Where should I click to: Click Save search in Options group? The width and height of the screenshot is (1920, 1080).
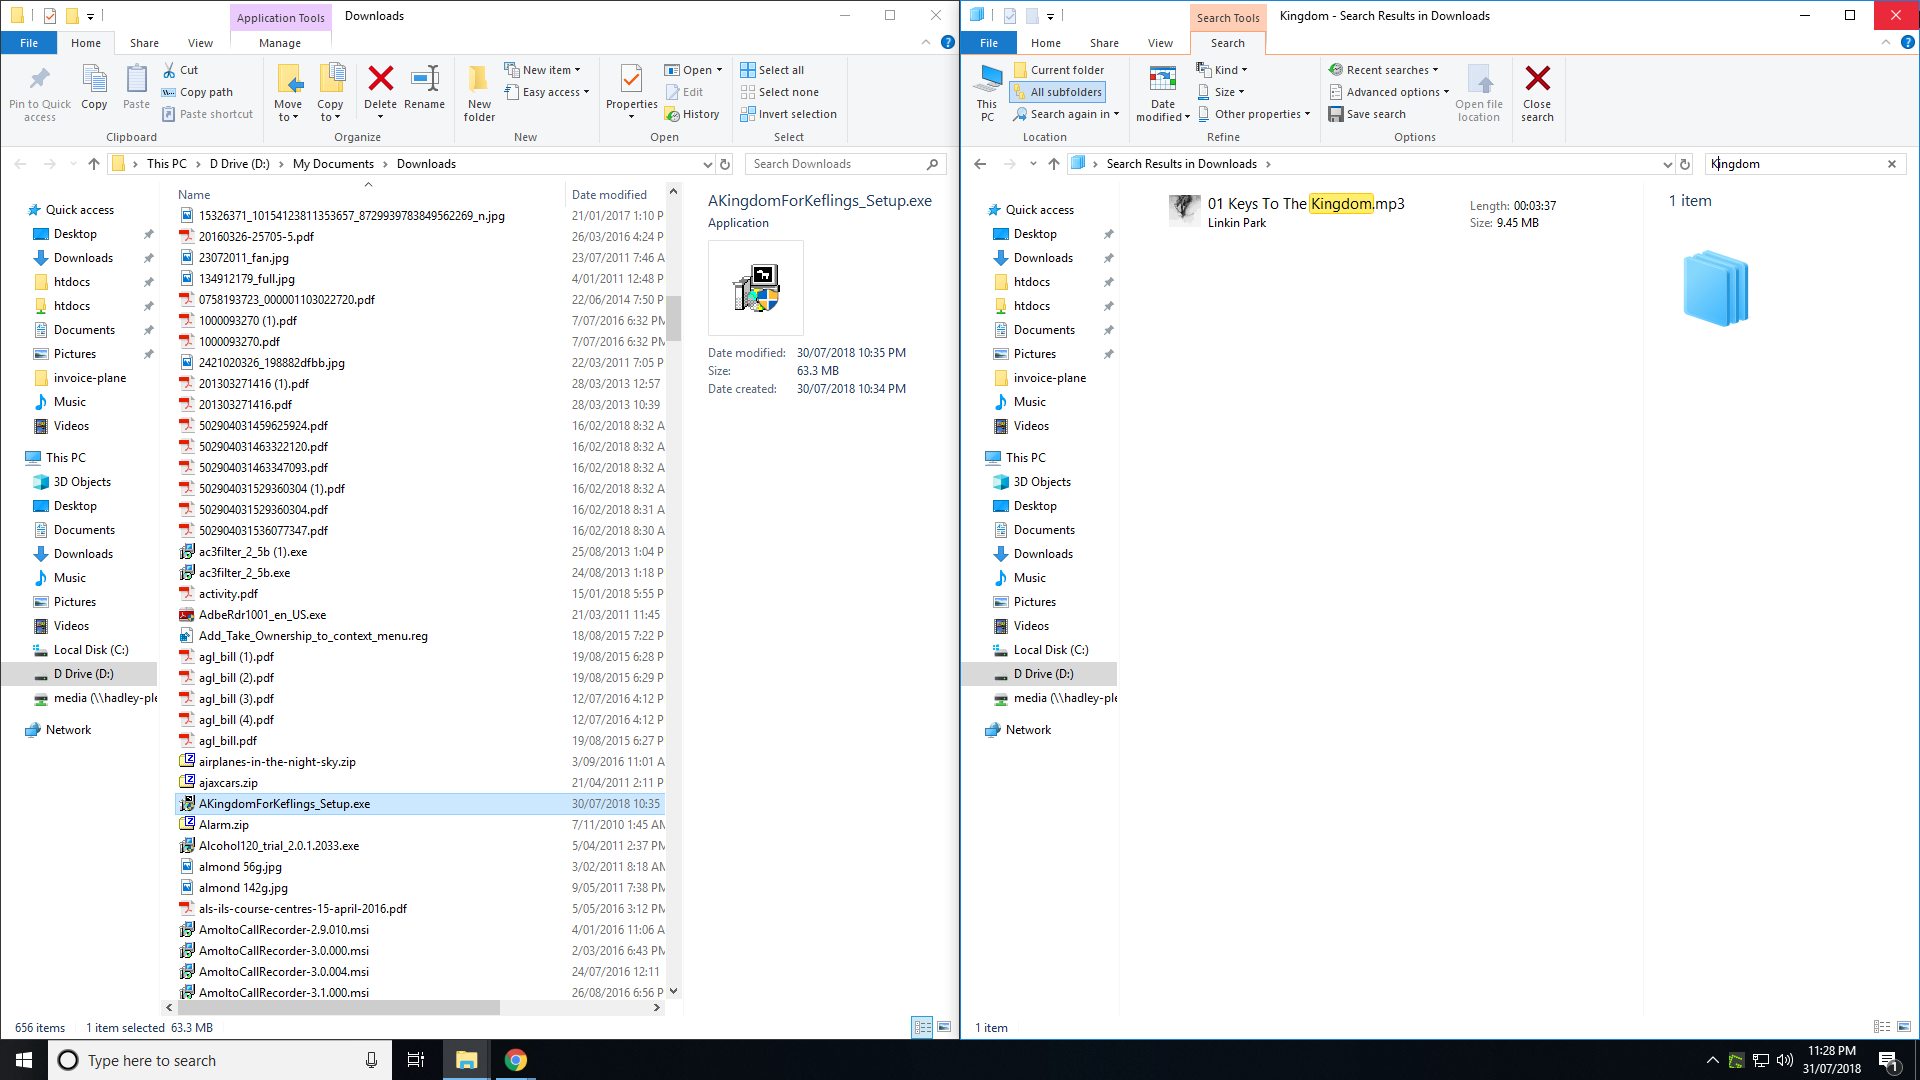point(1367,114)
